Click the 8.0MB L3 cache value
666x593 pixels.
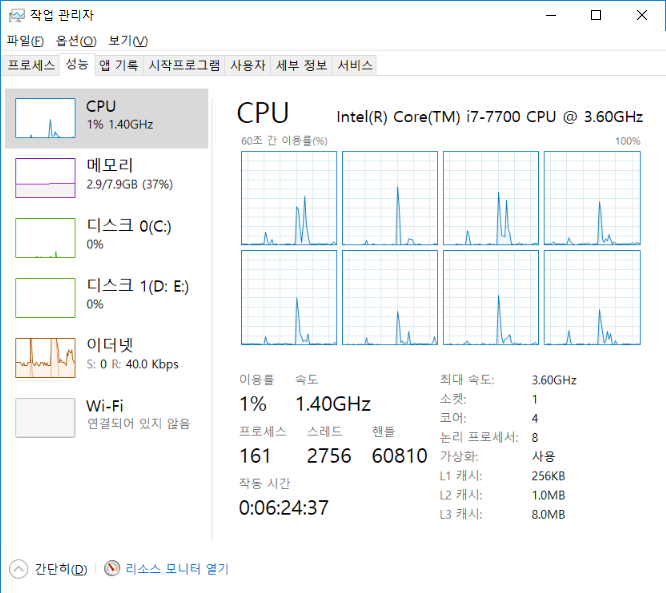pos(548,515)
